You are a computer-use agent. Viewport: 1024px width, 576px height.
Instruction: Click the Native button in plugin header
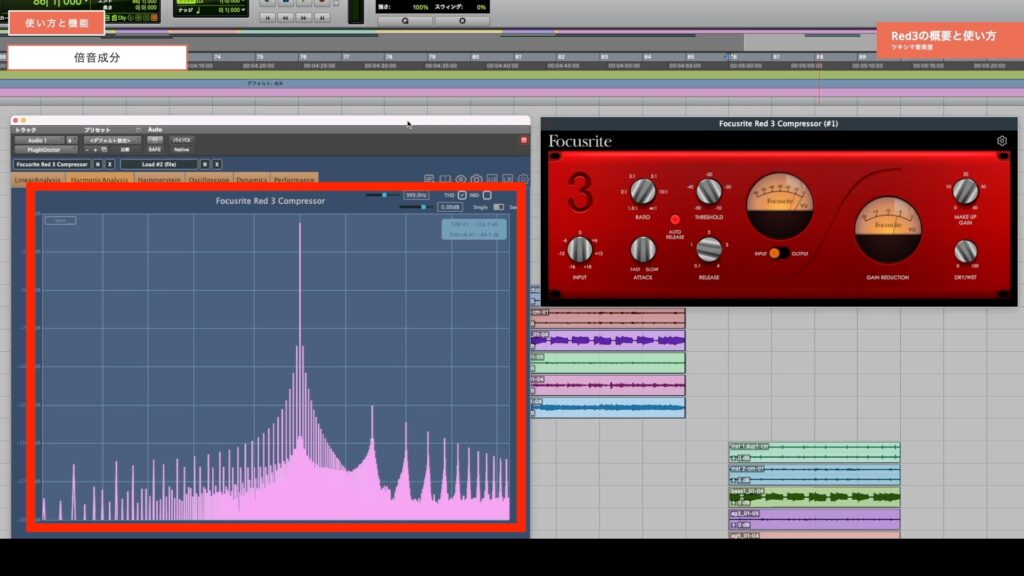182,150
